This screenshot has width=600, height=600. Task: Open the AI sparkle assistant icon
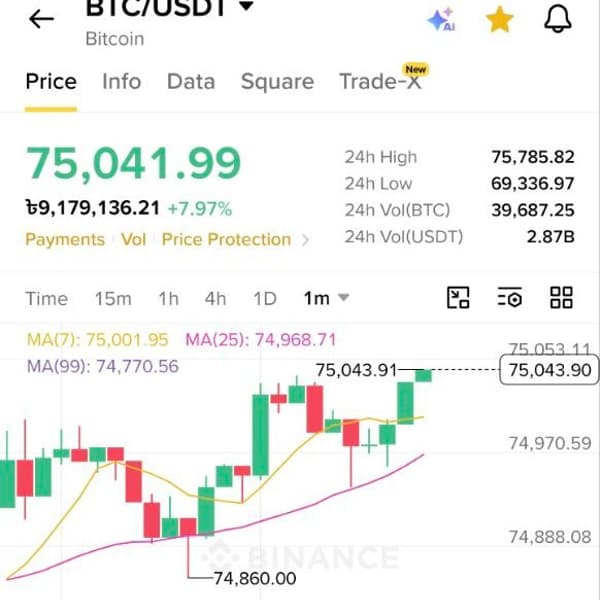[441, 19]
